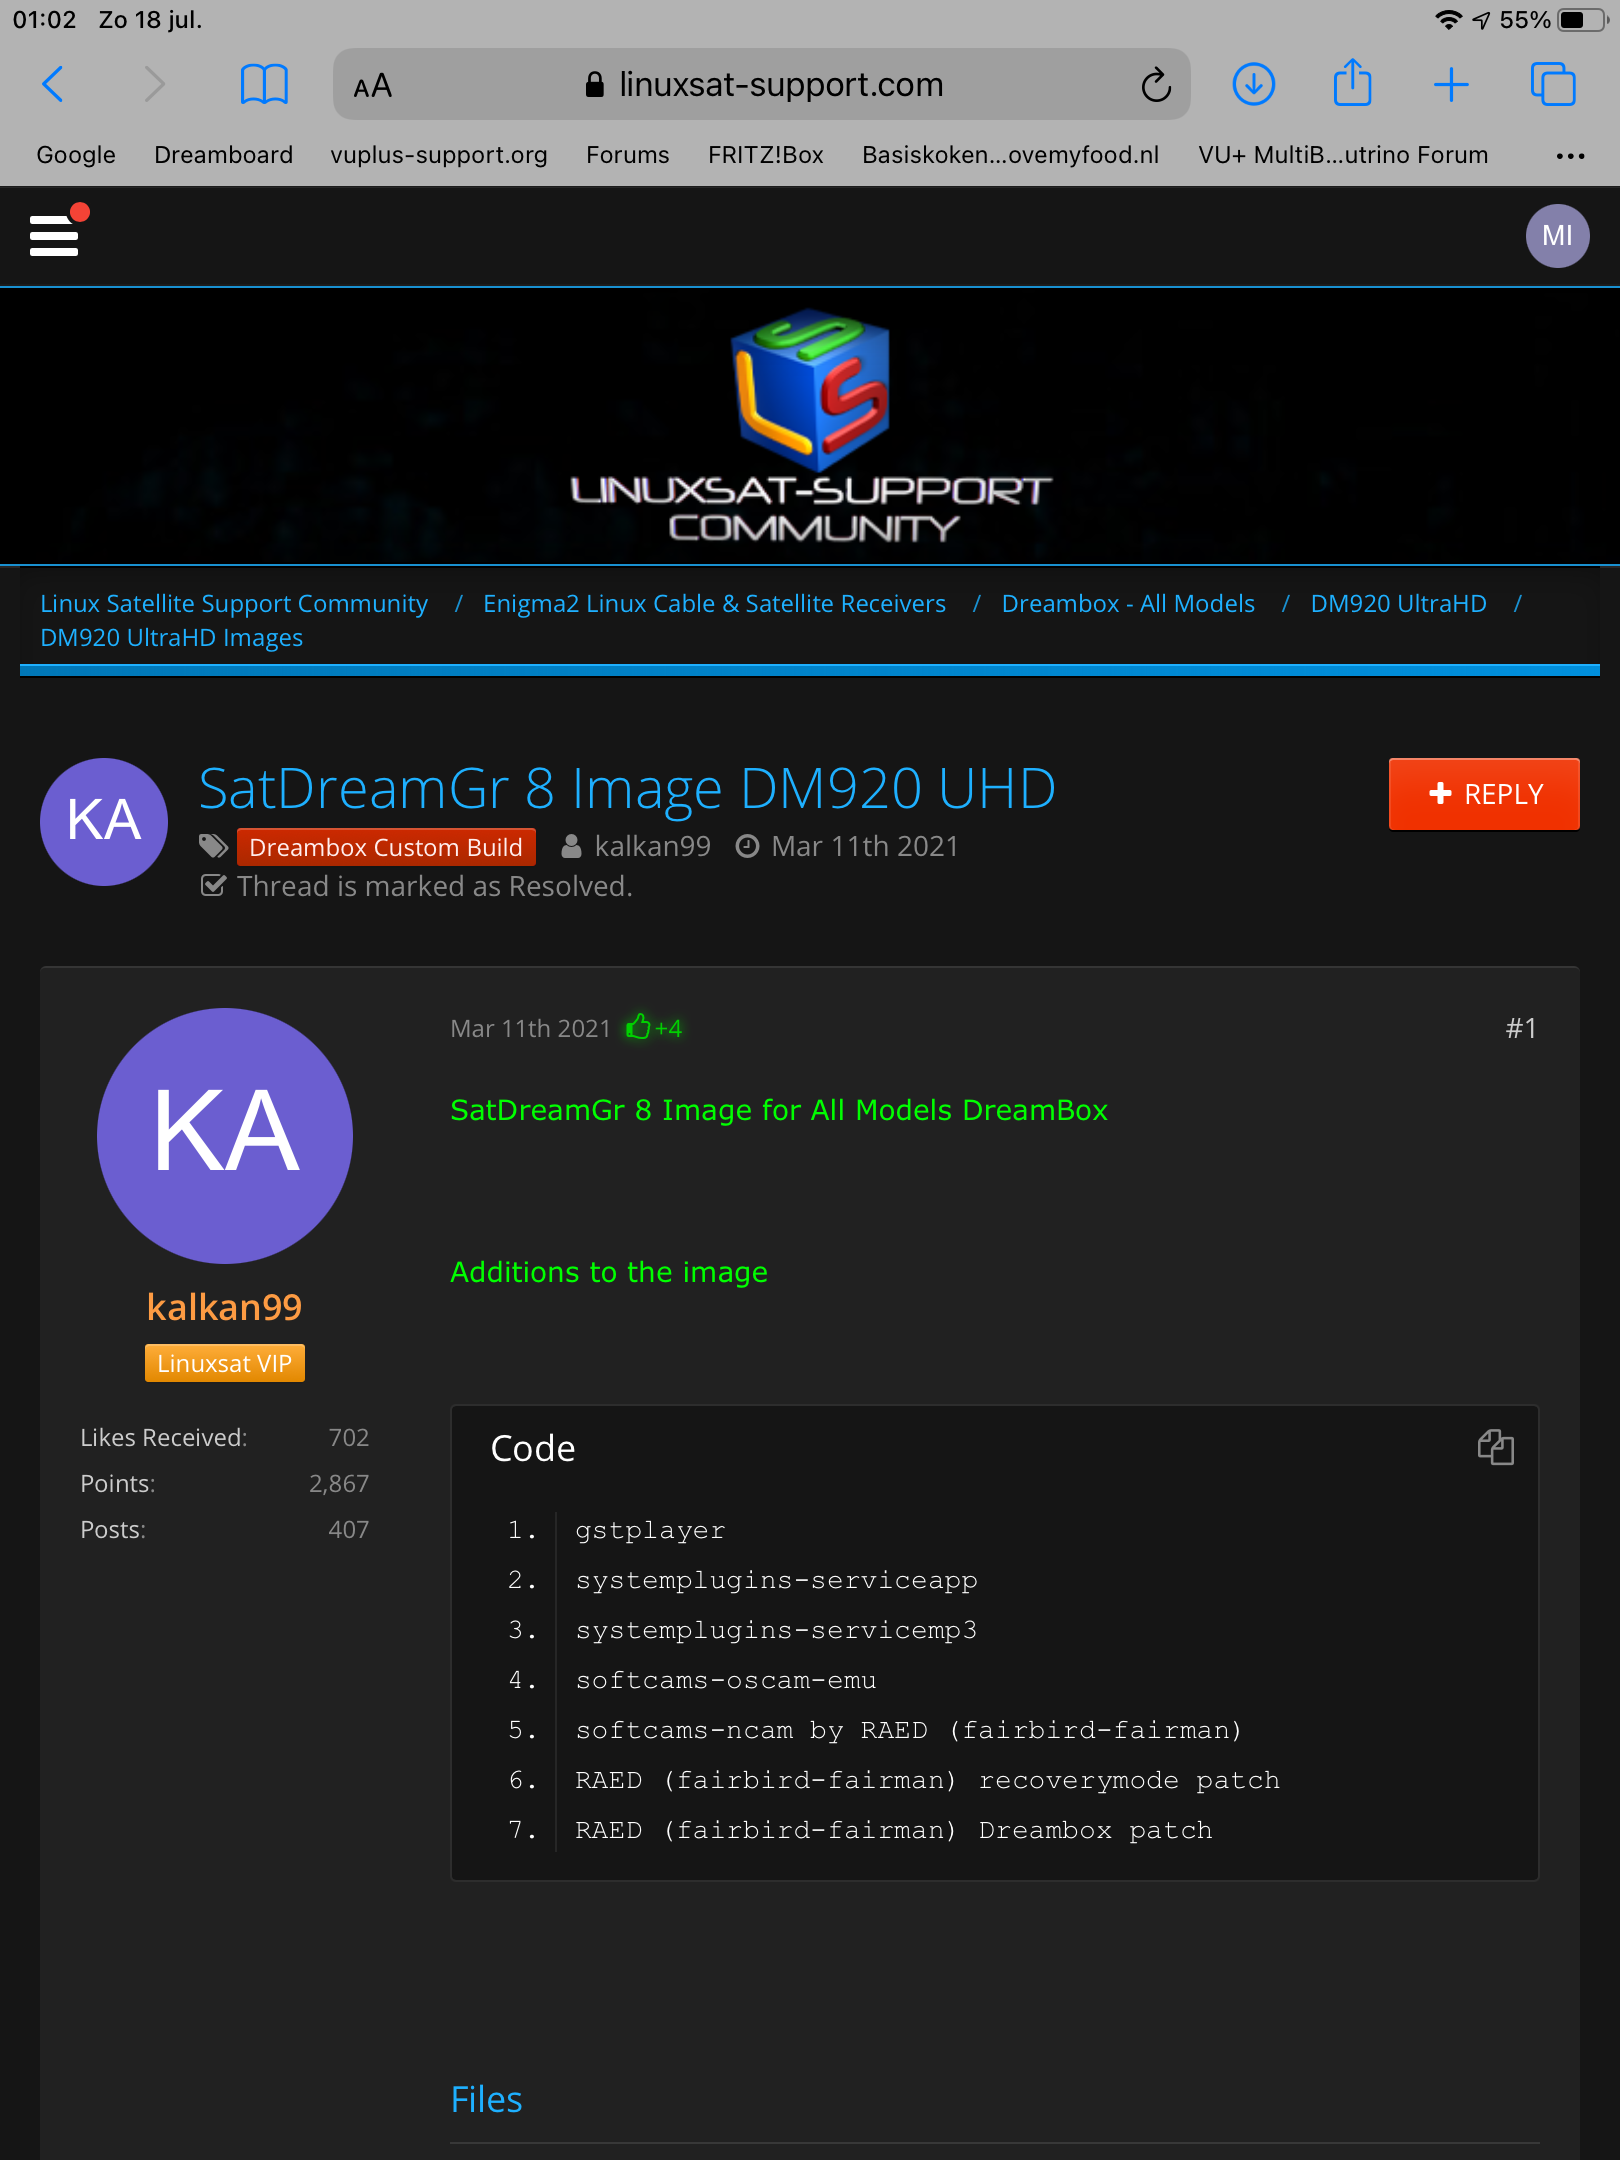Image resolution: width=1620 pixels, height=2160 pixels.
Task: Open the Forums bookmark
Action: click(628, 155)
